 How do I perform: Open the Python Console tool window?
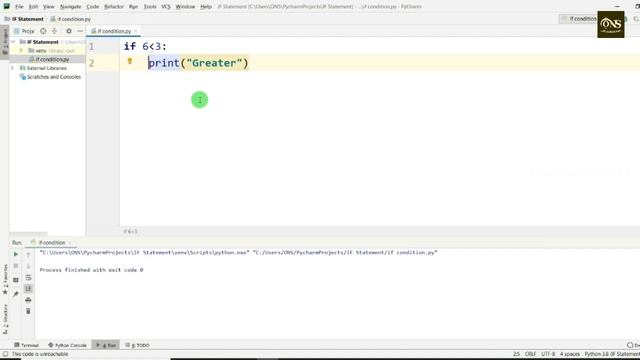click(67, 345)
